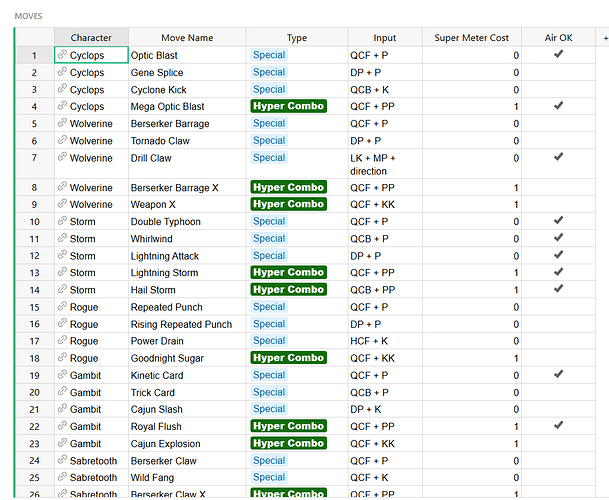The height and width of the screenshot is (500, 609).
Task: Select the Type column header
Action: coord(297,37)
